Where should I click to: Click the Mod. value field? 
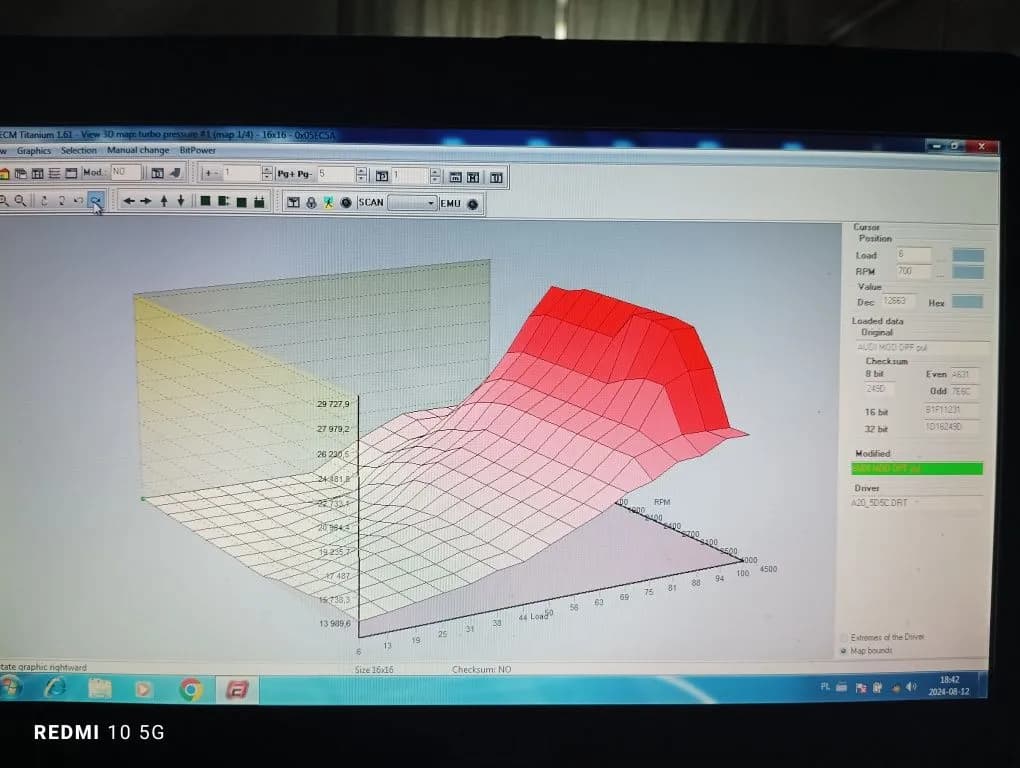125,173
